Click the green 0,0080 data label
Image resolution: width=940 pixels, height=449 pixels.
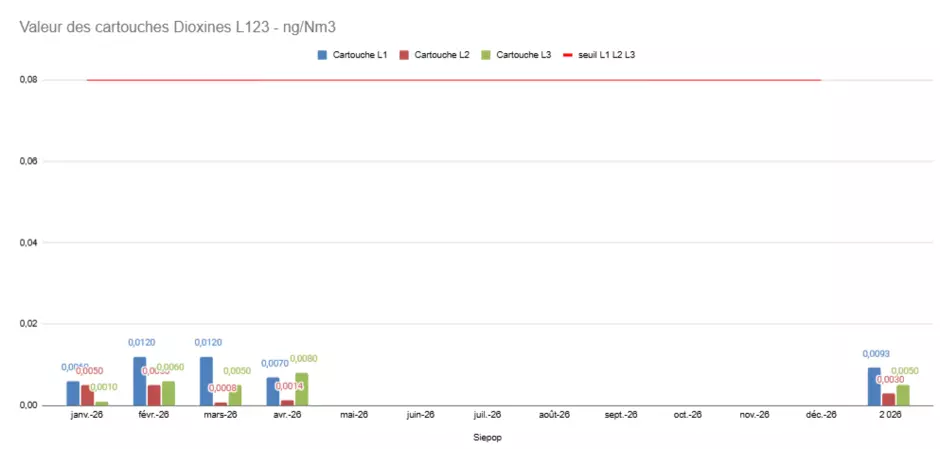tap(303, 358)
